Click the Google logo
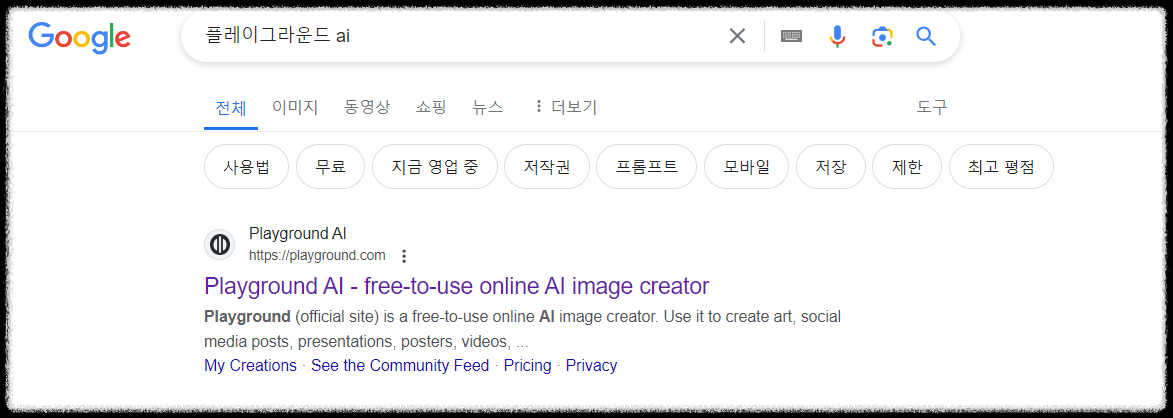 click(79, 37)
